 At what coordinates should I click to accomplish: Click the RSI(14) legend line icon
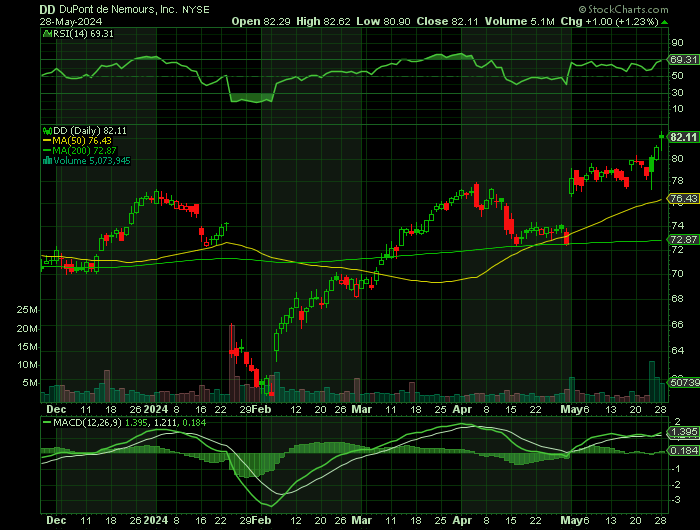[47, 33]
